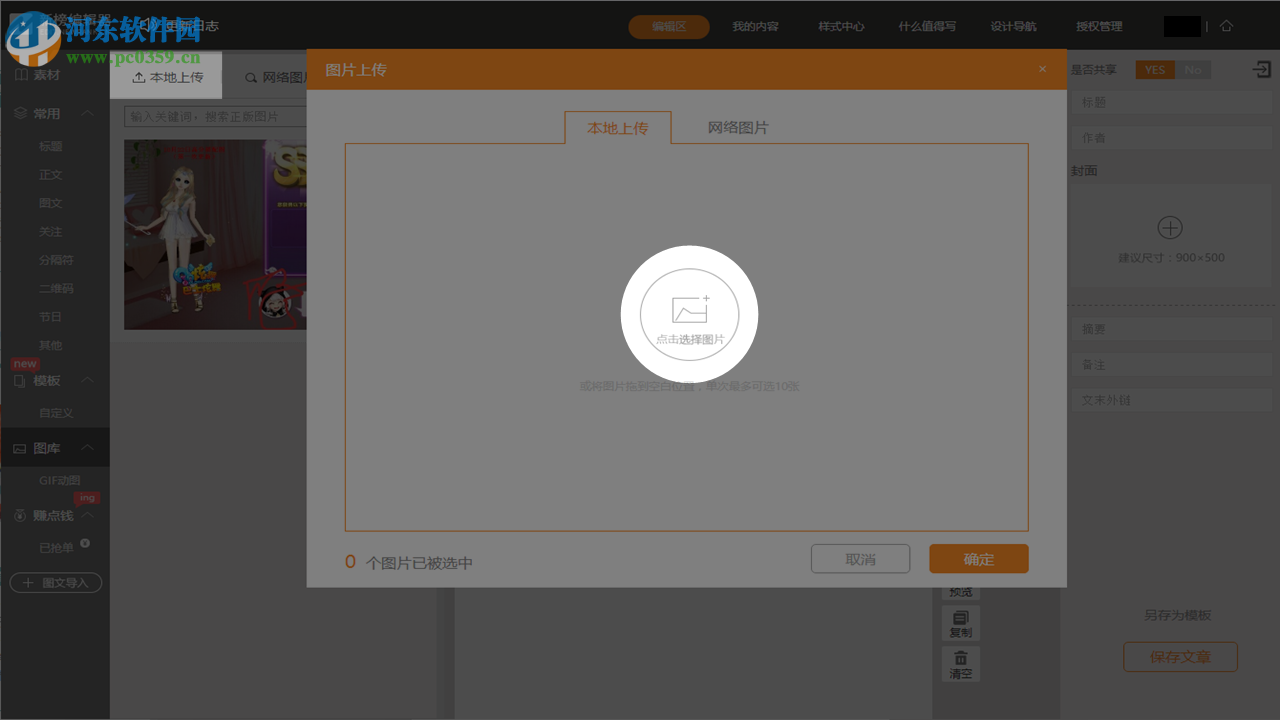Click the 模板 document icon
The width and height of the screenshot is (1280, 720).
[x=20, y=381]
